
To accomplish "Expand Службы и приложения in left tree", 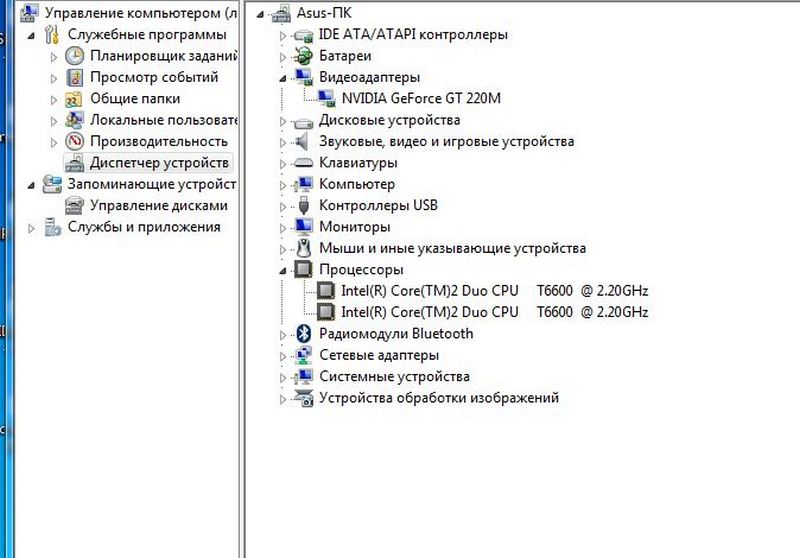I will click(32, 227).
